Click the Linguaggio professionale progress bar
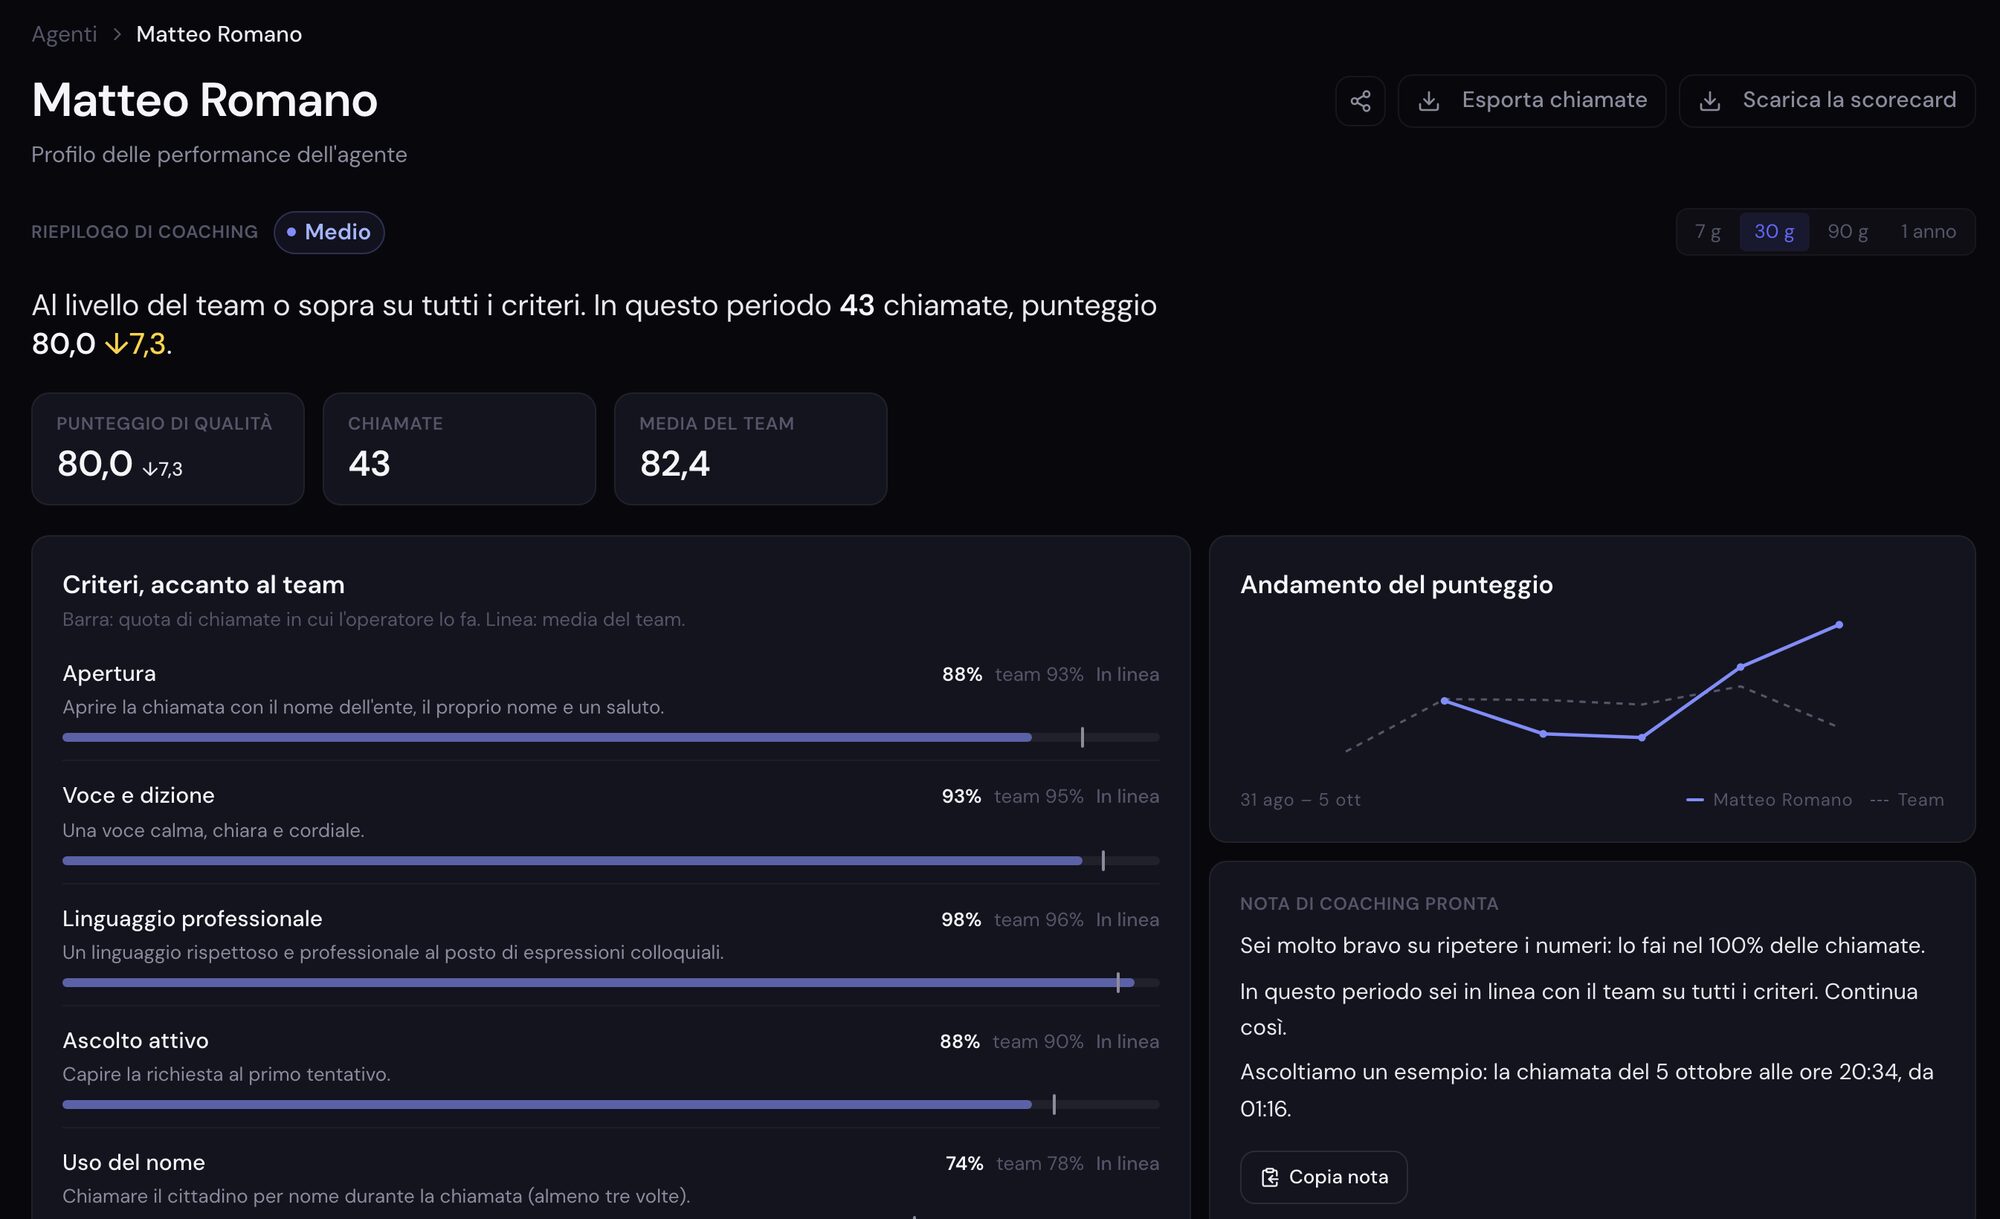 610,983
